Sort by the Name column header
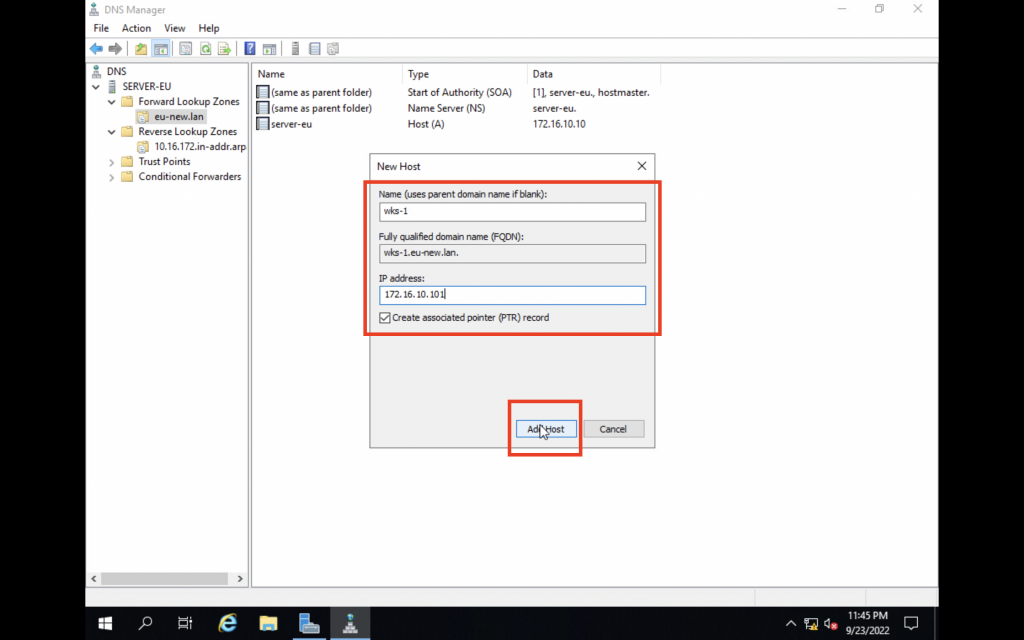The image size is (1024, 640). pyautogui.click(x=327, y=74)
